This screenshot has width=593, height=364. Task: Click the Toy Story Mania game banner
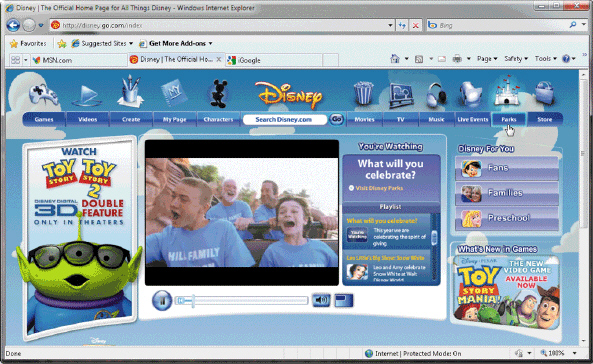[x=506, y=292]
